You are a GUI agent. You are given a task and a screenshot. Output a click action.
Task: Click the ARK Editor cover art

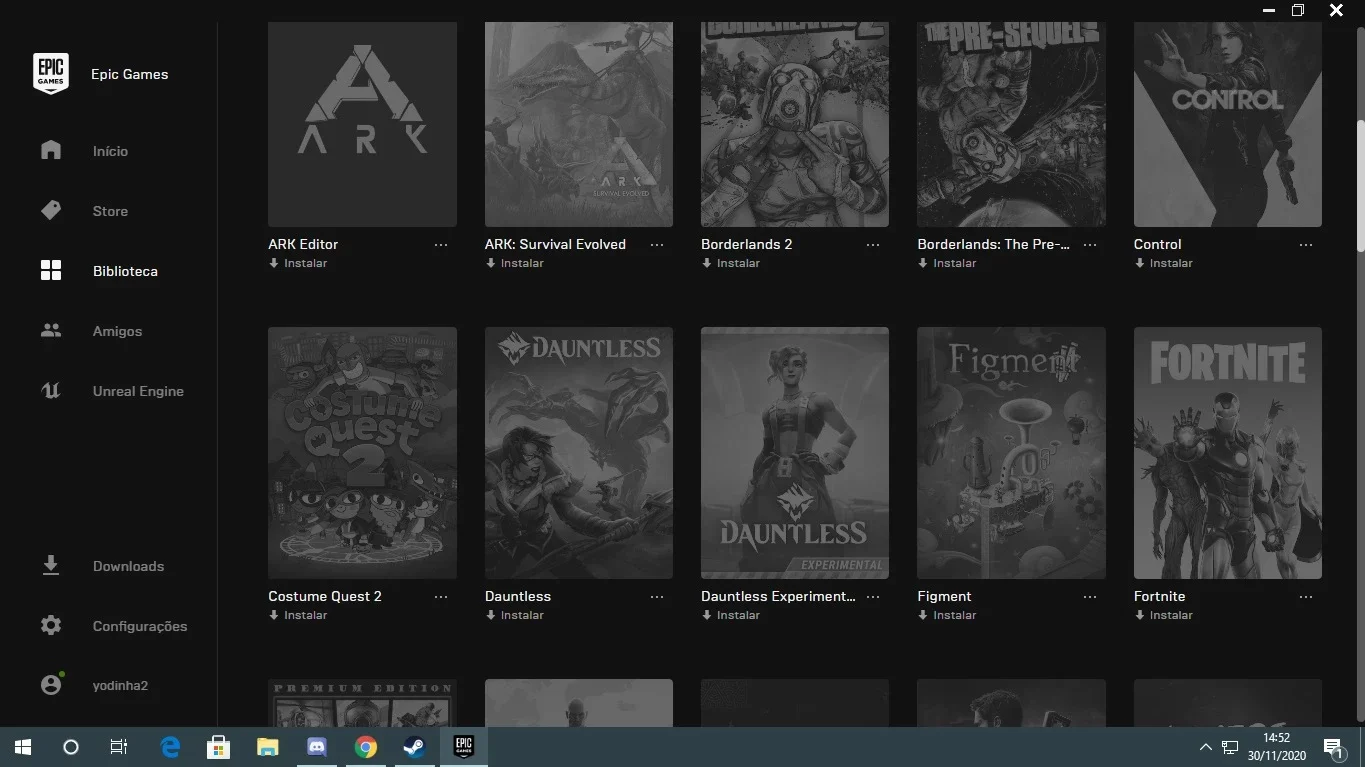(x=362, y=125)
